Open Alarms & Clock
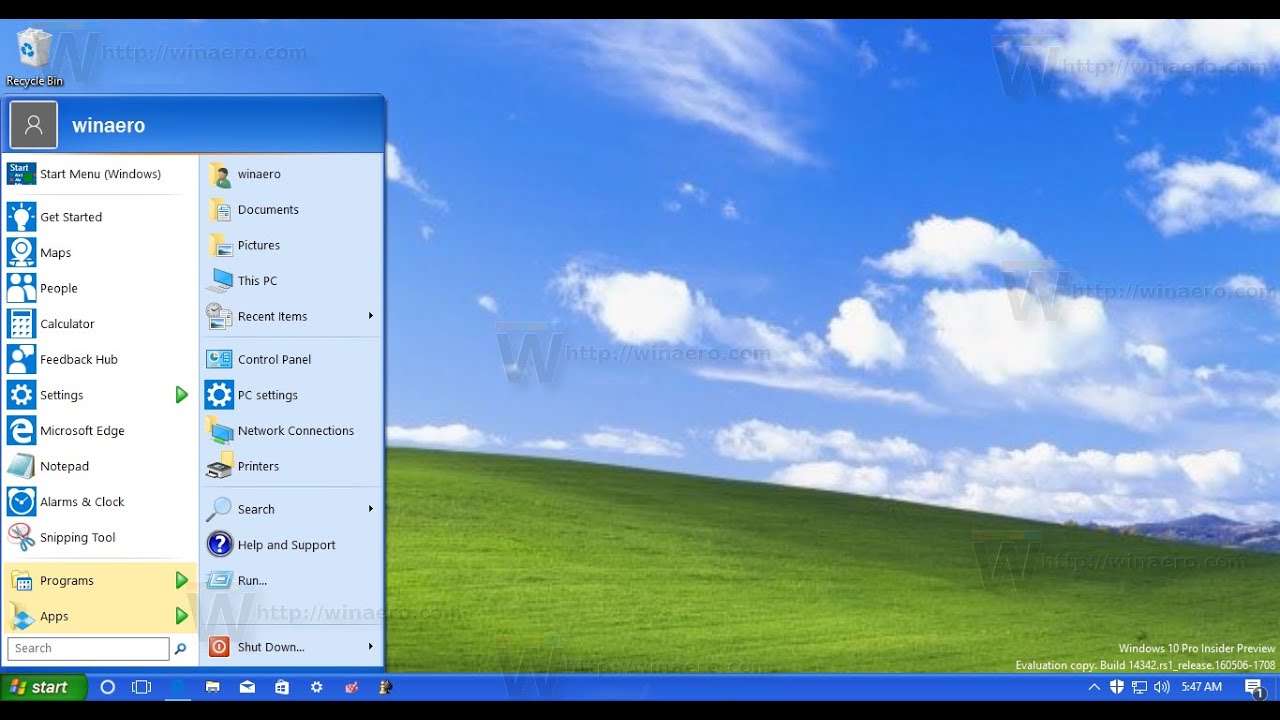Screen dimensions: 1280x720 pos(100,502)
